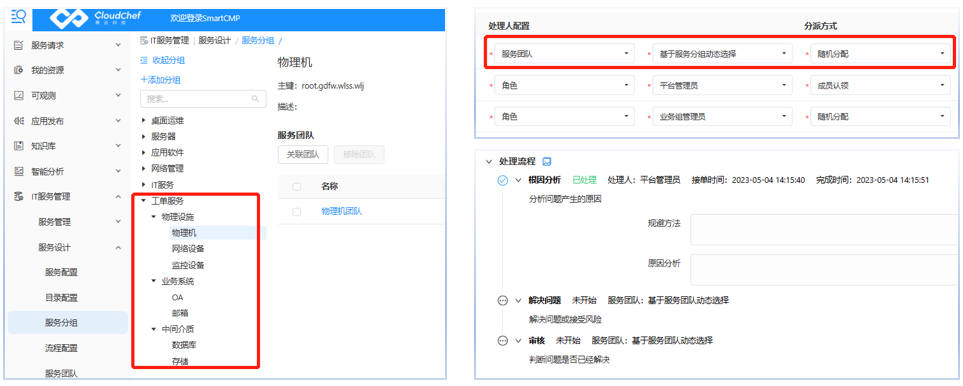Click the 关联团队 button

(303, 155)
